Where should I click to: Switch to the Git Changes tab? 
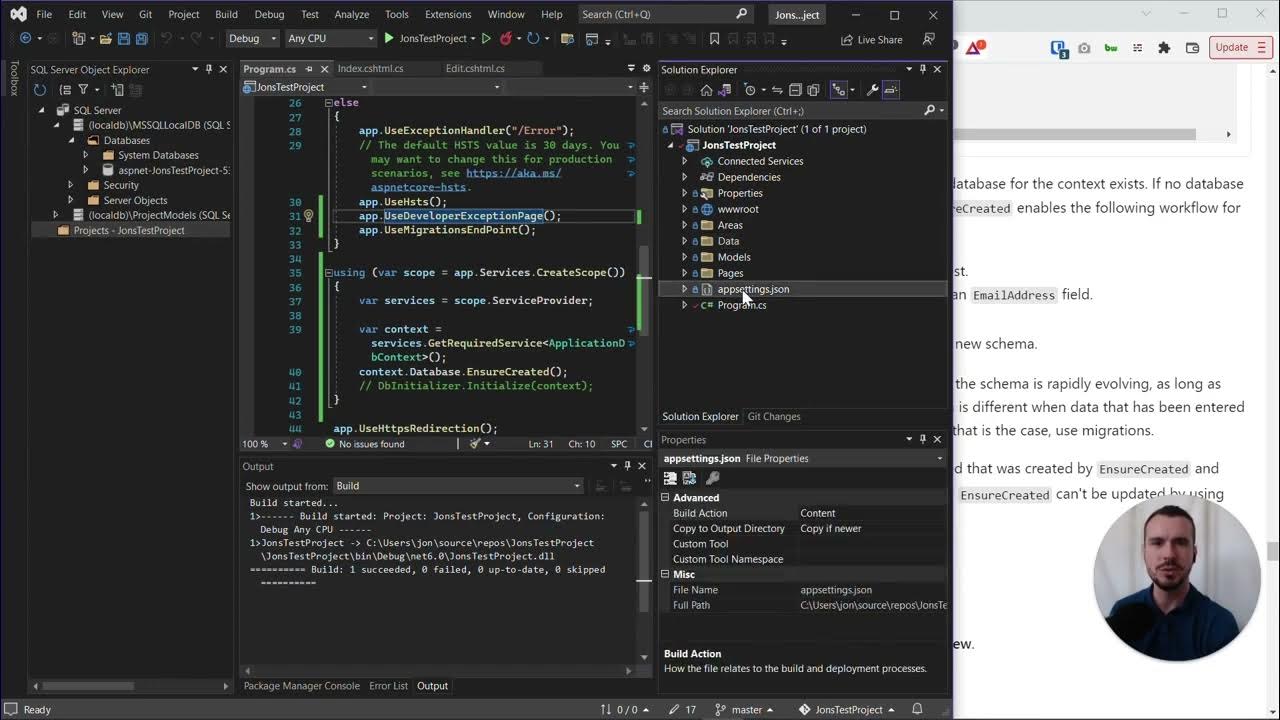pos(774,416)
